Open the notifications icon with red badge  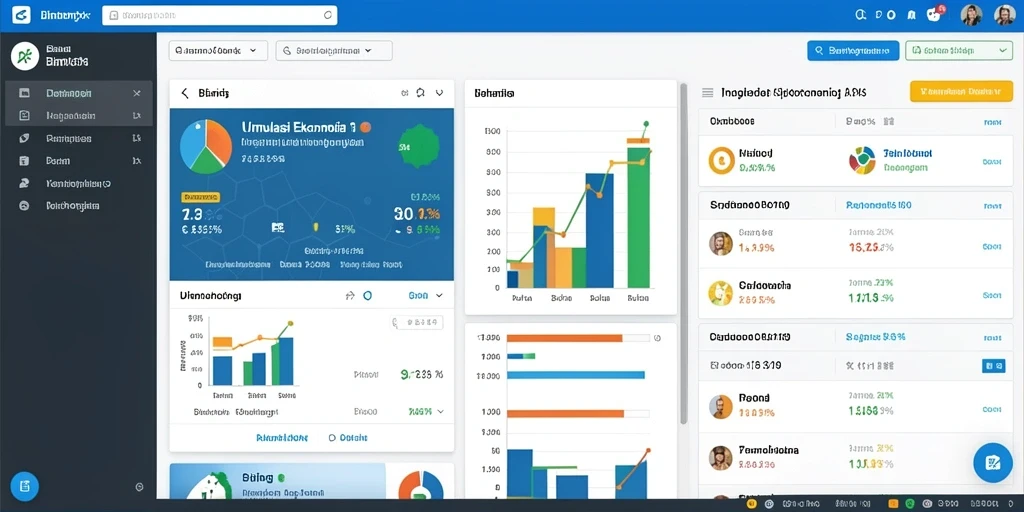935,14
